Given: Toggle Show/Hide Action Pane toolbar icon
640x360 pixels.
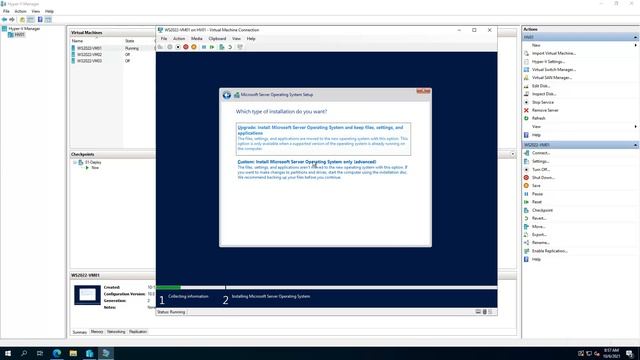Looking at the screenshot, I should [x=48, y=20].
